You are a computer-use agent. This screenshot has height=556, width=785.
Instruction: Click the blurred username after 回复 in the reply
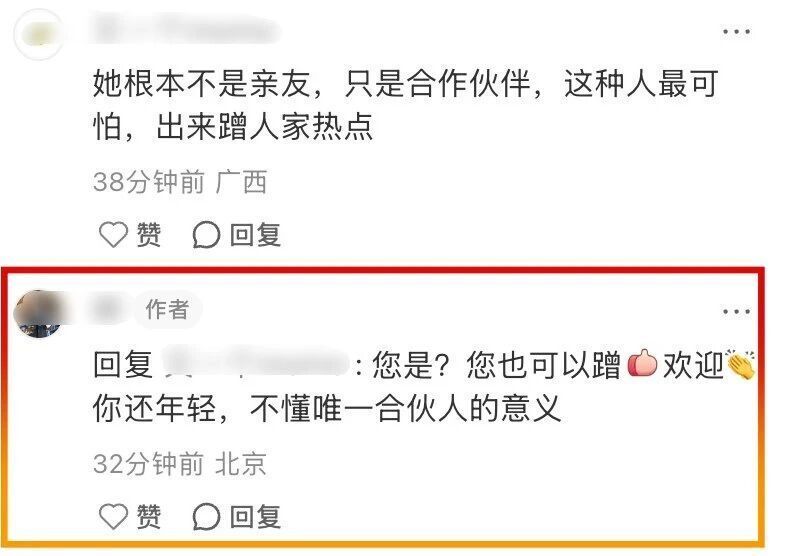[x=256, y=364]
